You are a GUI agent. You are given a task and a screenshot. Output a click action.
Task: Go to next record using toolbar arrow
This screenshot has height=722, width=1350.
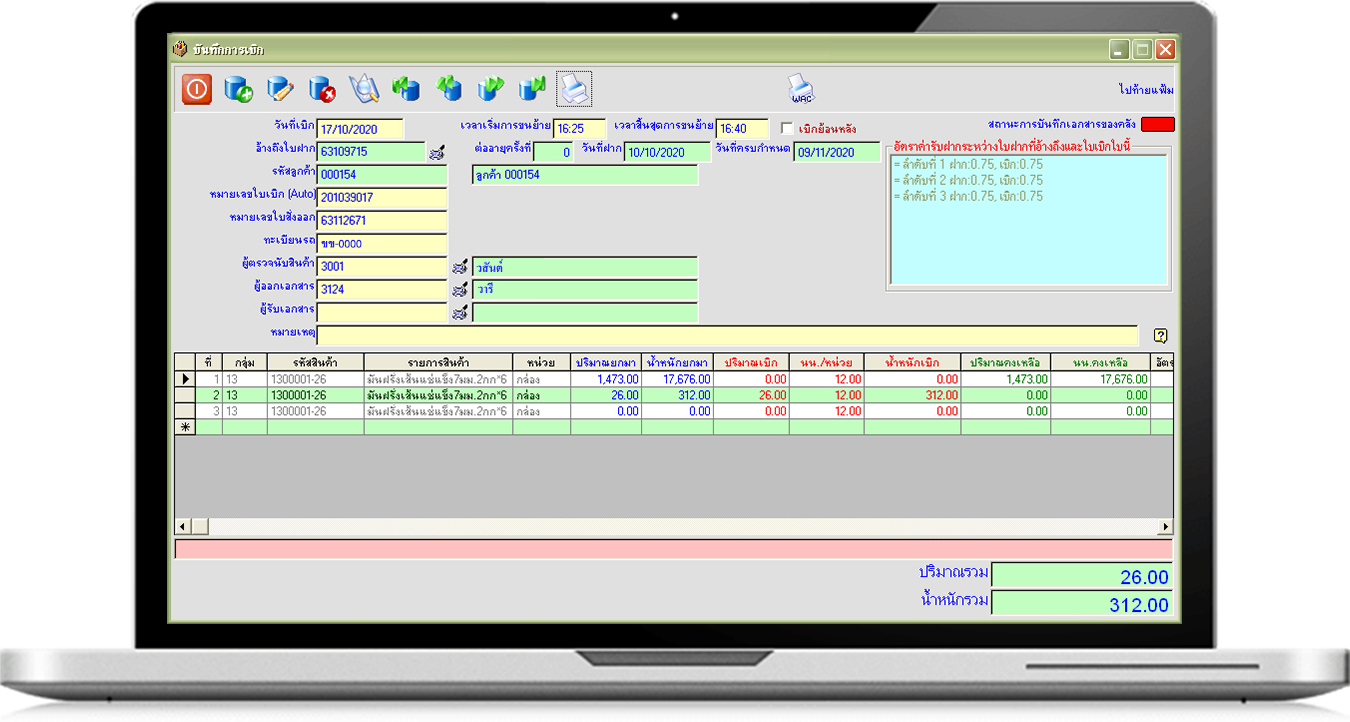tap(490, 90)
